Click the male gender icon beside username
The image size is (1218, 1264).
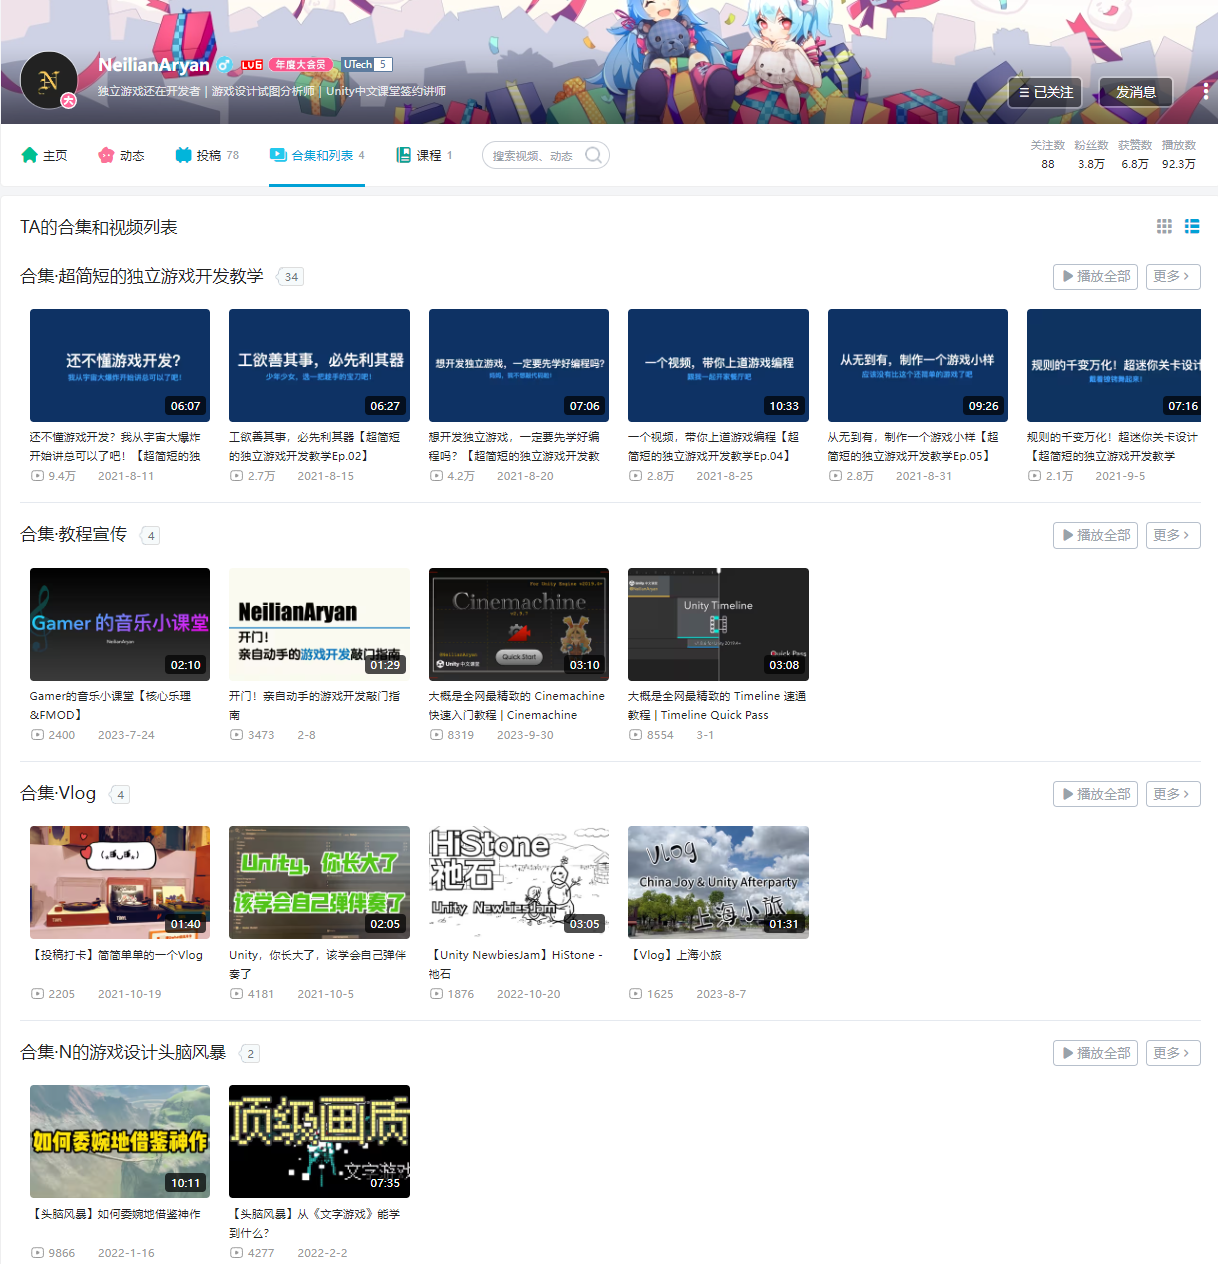225,65
